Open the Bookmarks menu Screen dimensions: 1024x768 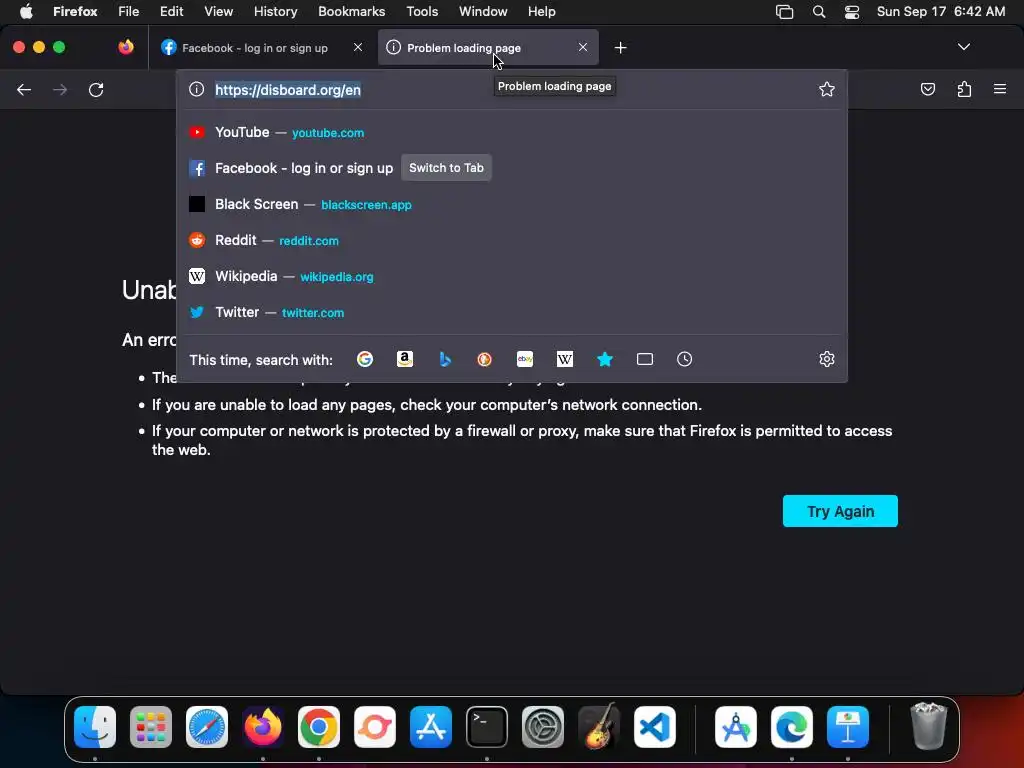[351, 12]
